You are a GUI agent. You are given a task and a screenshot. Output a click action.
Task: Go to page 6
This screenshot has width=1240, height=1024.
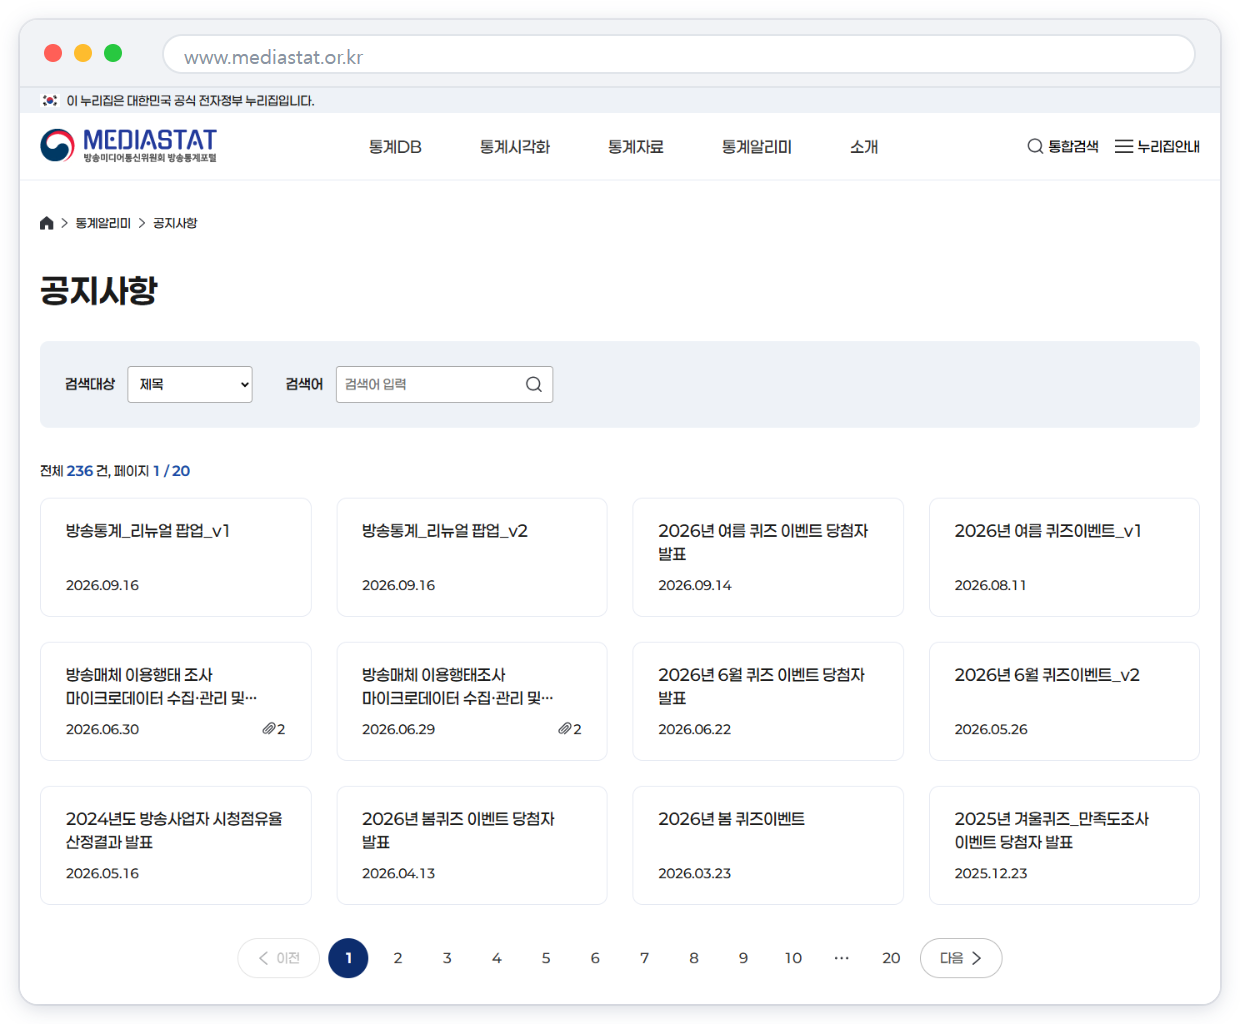pyautogui.click(x=595, y=958)
